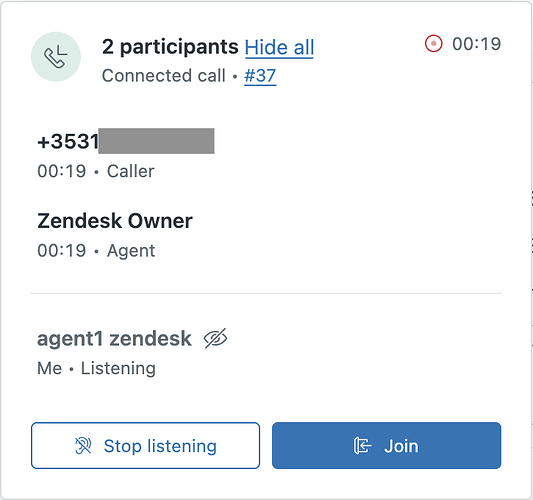Viewport: 533px width, 500px height.
Task: Click the crossed-out eye hidden icon
Action: click(216, 338)
